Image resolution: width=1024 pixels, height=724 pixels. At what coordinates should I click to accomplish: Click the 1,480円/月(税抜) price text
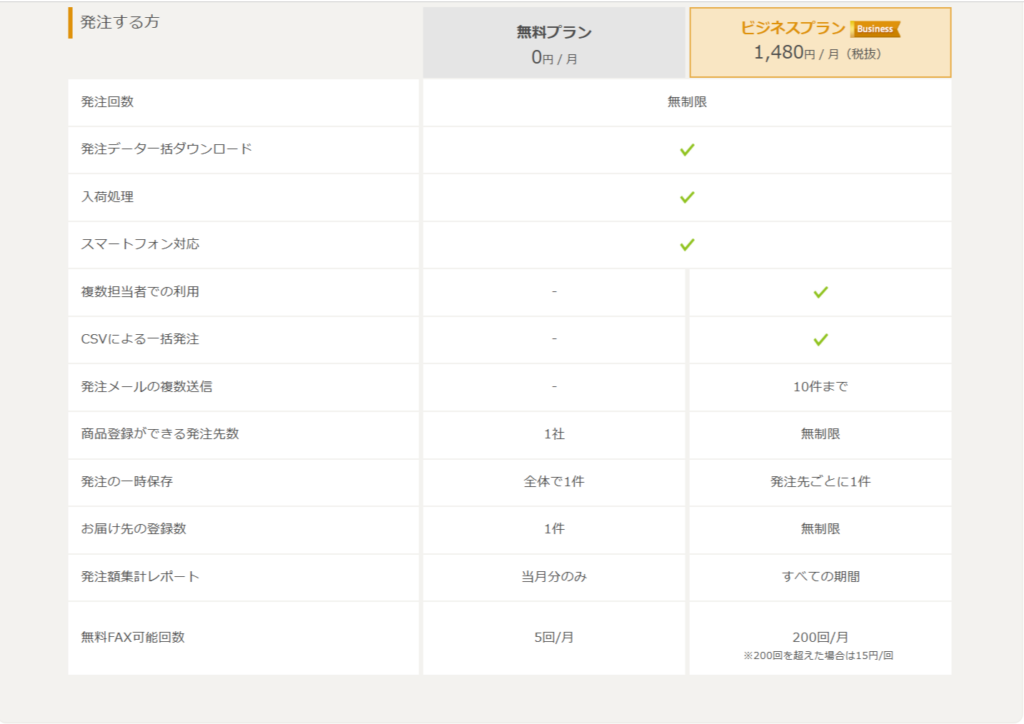(x=818, y=52)
